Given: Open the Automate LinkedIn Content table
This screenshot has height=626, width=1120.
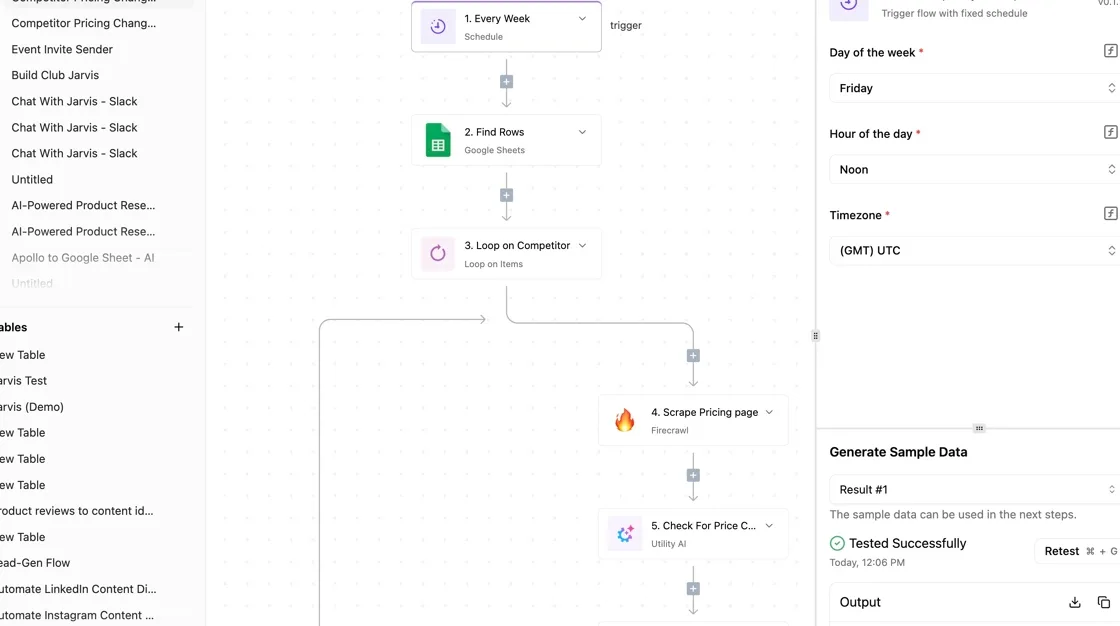Looking at the screenshot, I should [x=78, y=589].
